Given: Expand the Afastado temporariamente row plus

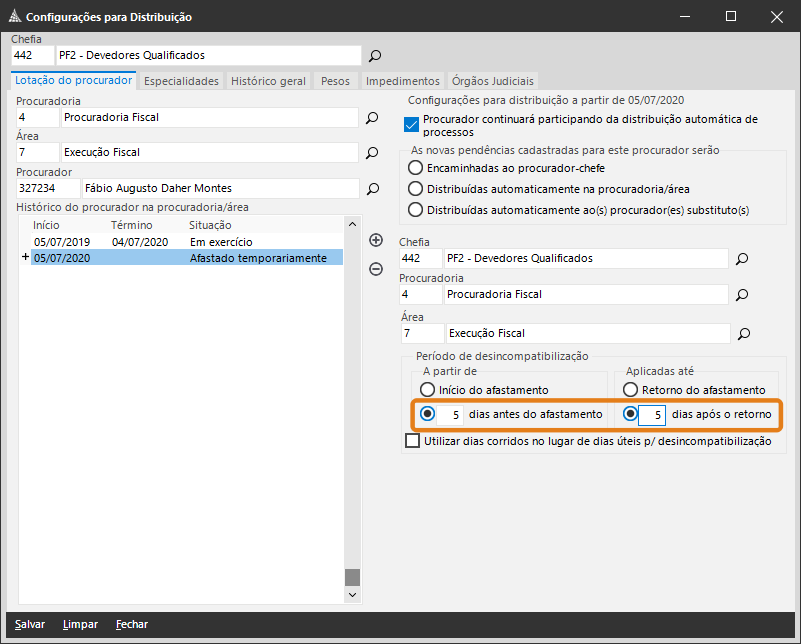Looking at the screenshot, I should 25,257.
